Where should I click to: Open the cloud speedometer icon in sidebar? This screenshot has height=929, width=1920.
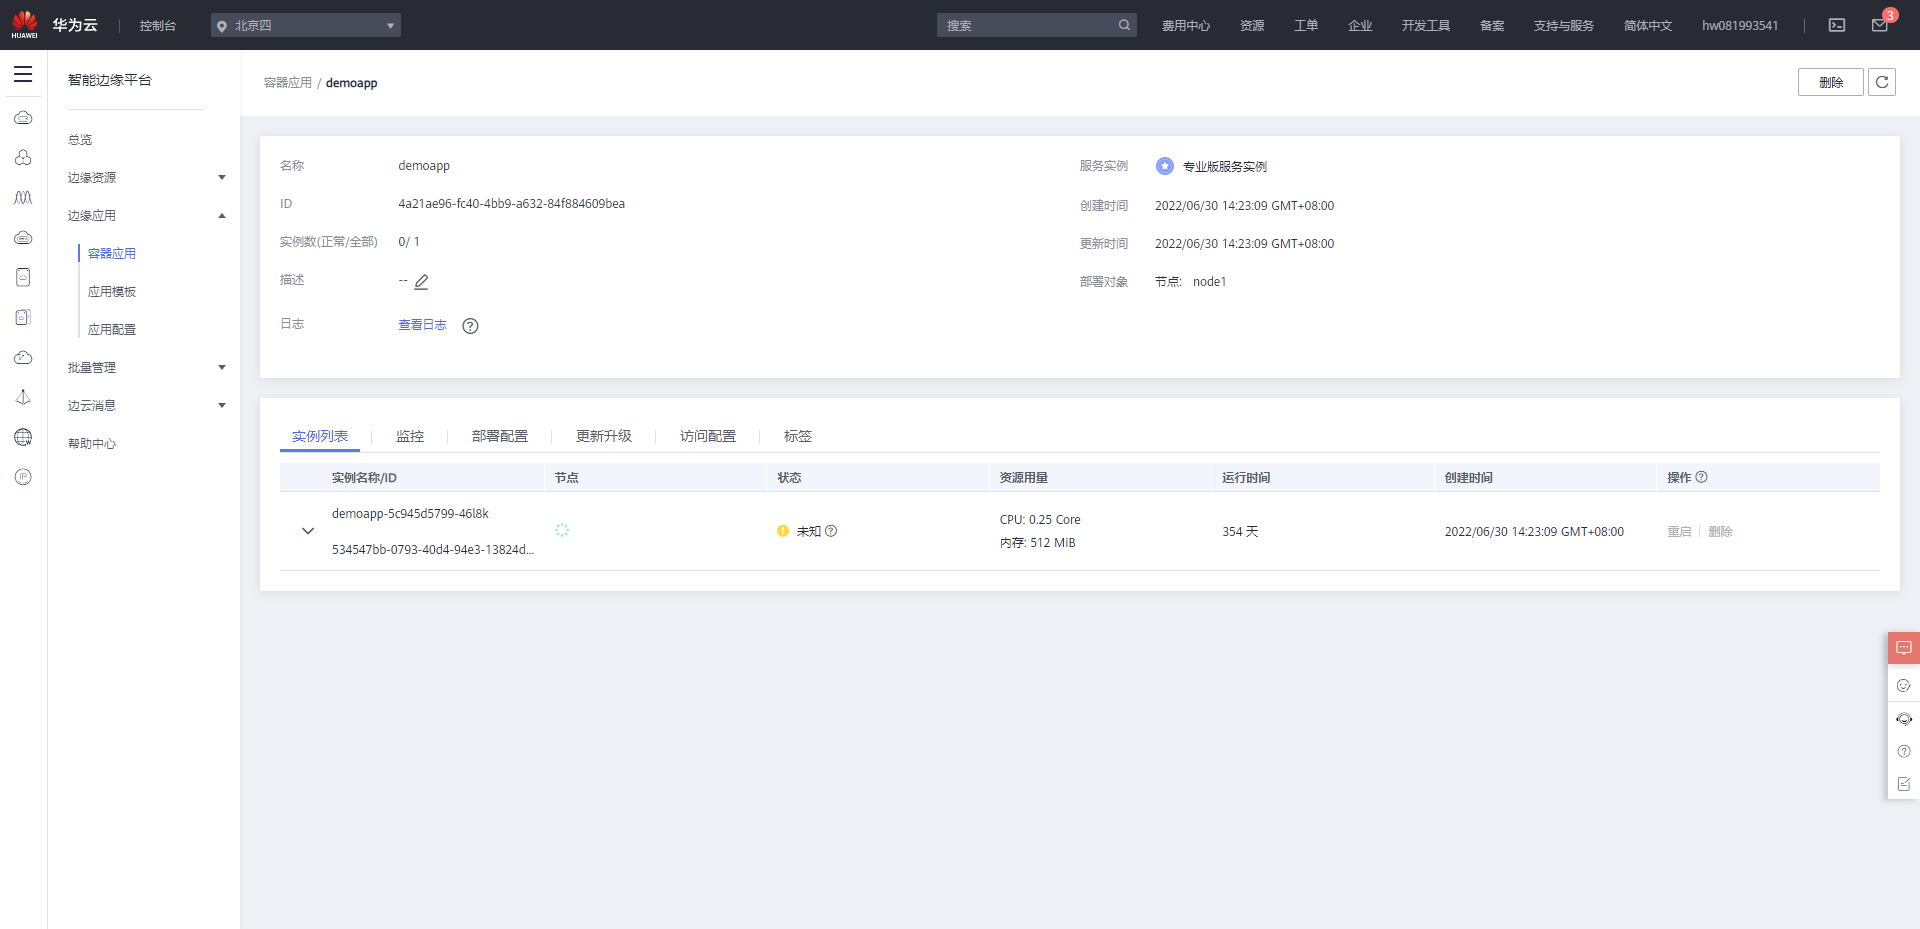23,357
